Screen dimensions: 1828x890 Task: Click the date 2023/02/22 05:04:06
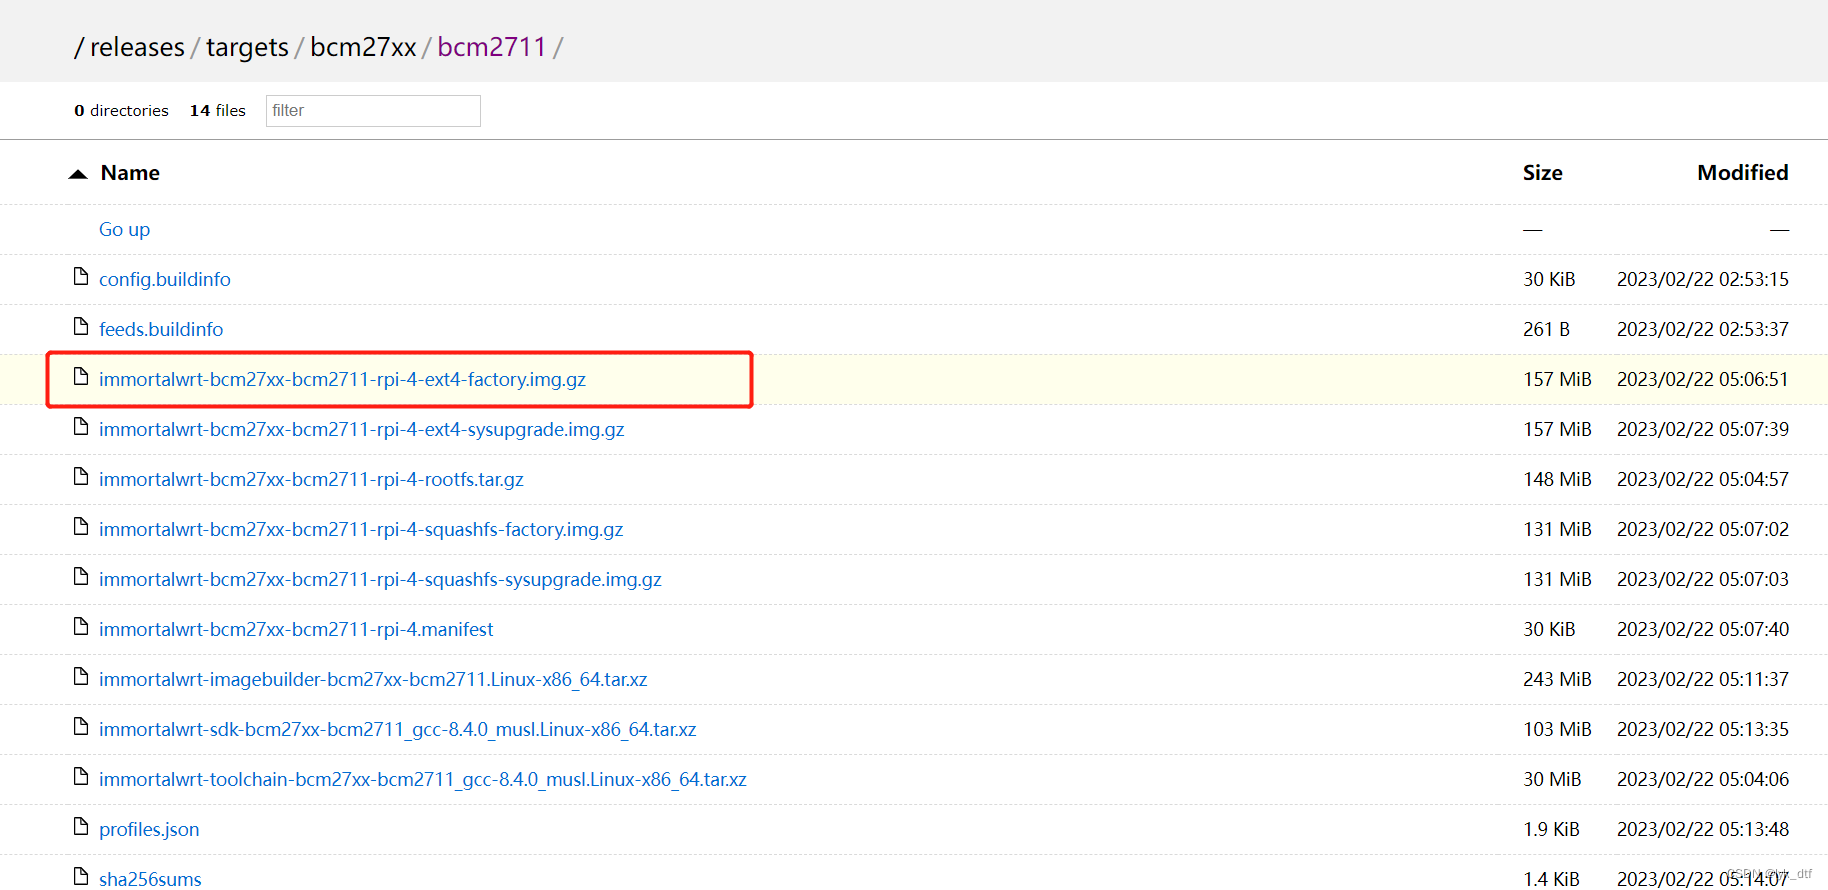(1703, 779)
